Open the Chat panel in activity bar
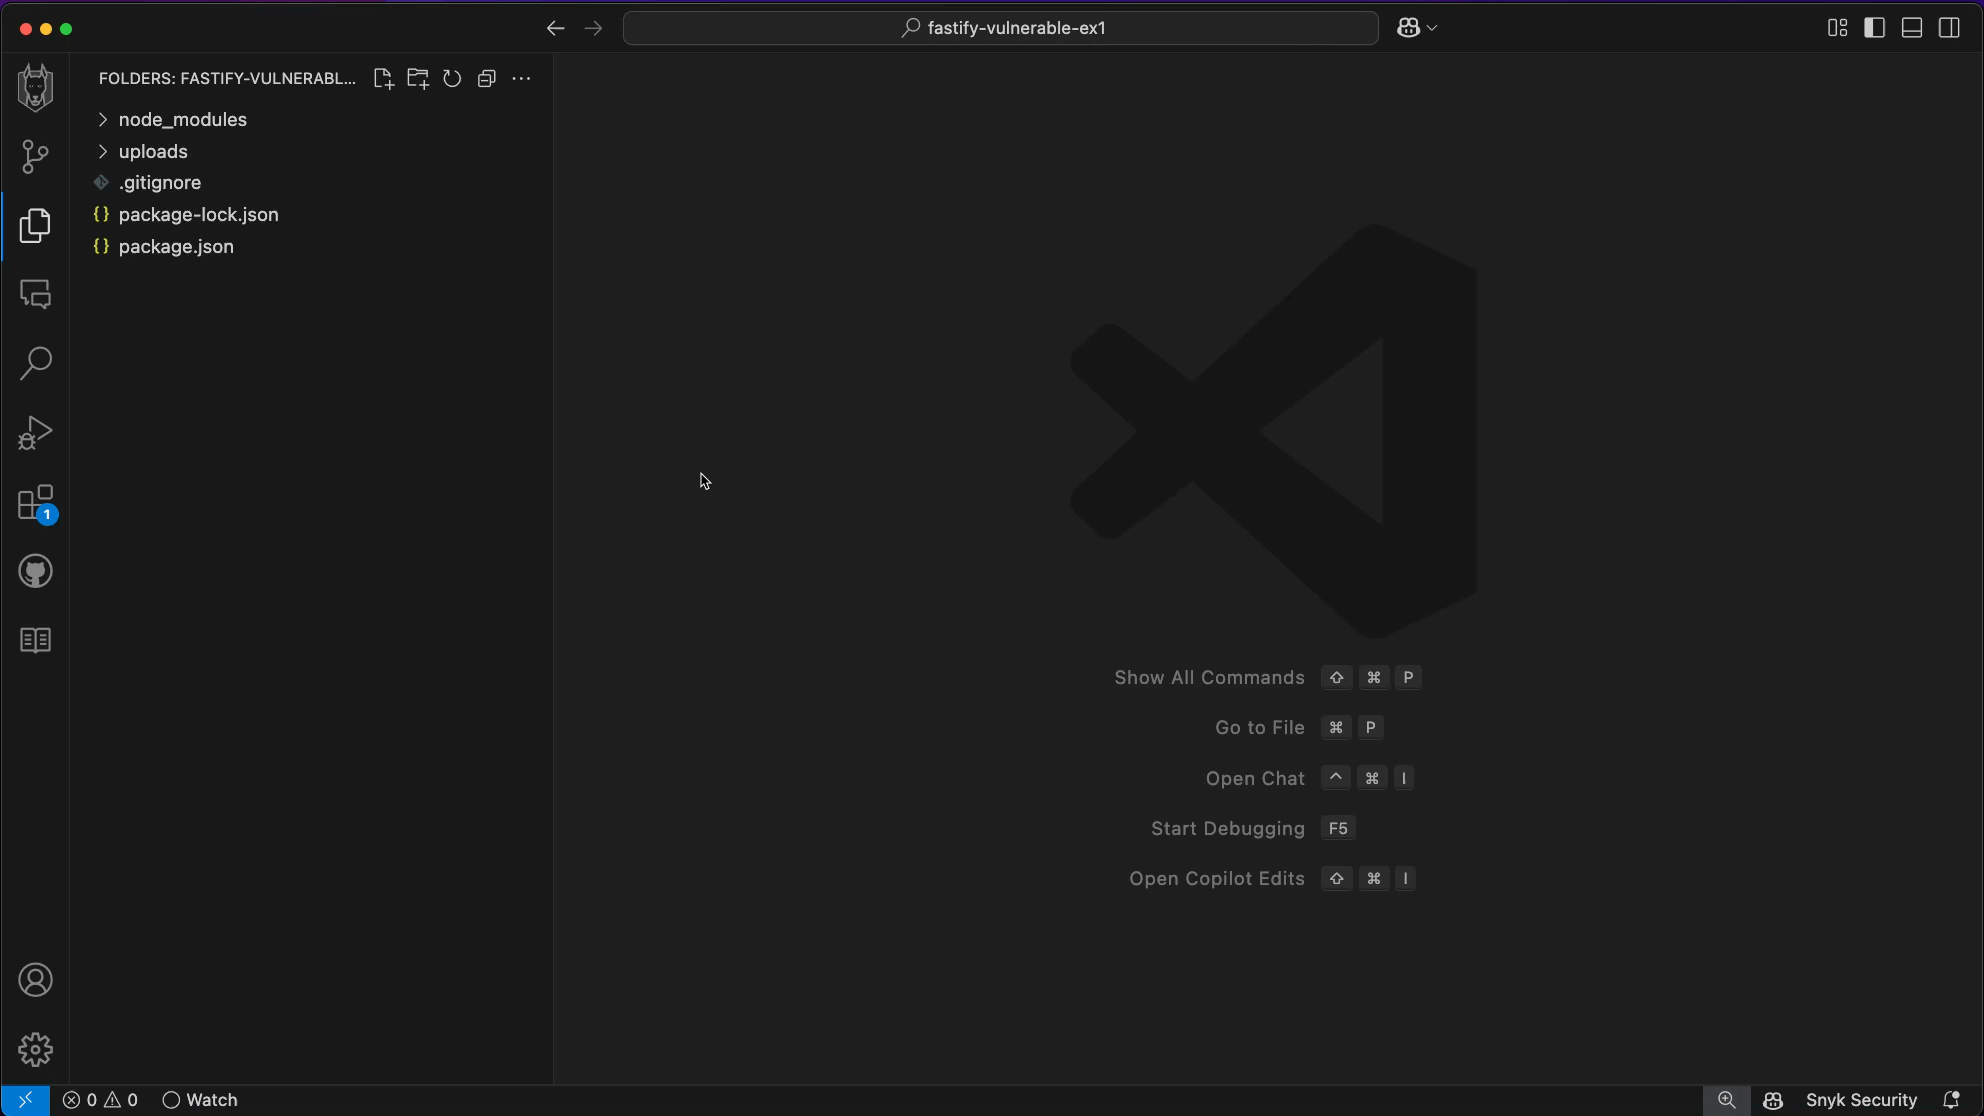 point(35,294)
